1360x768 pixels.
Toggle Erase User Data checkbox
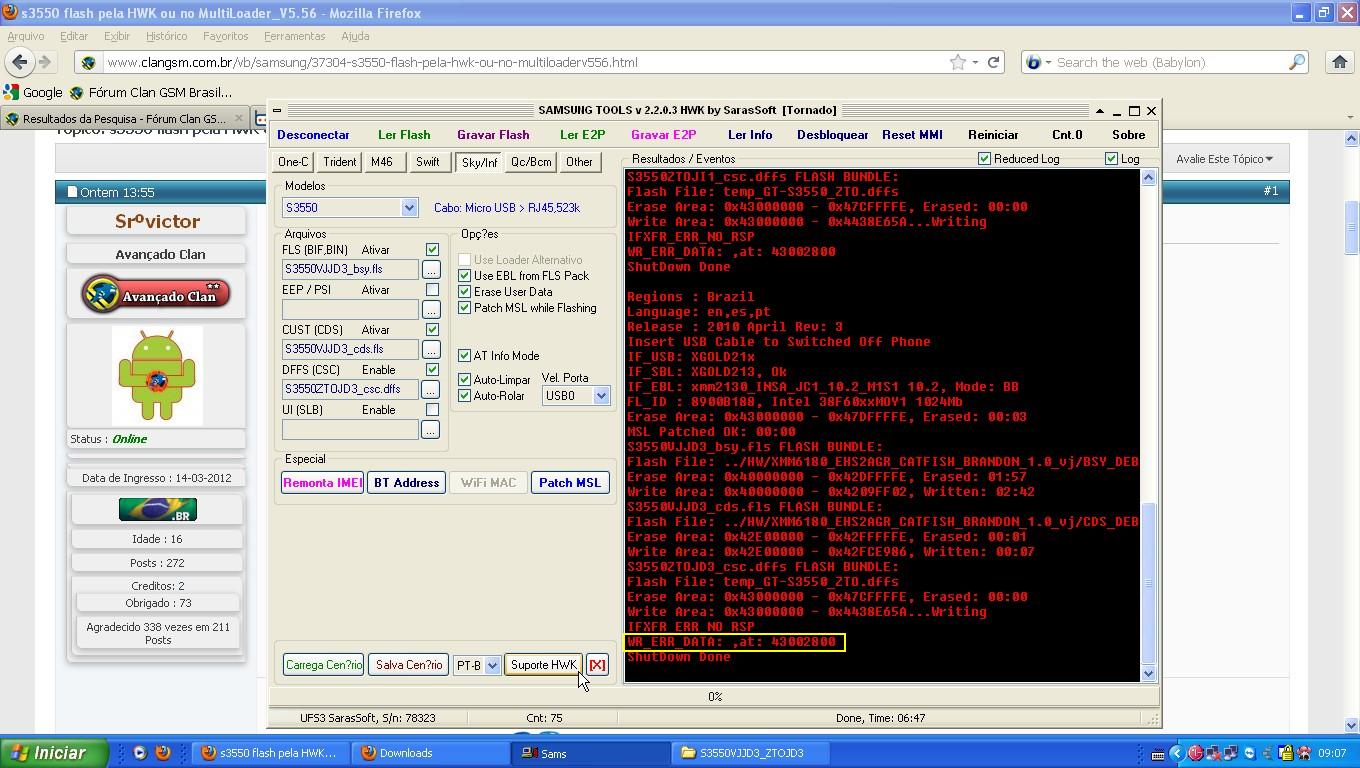point(464,292)
